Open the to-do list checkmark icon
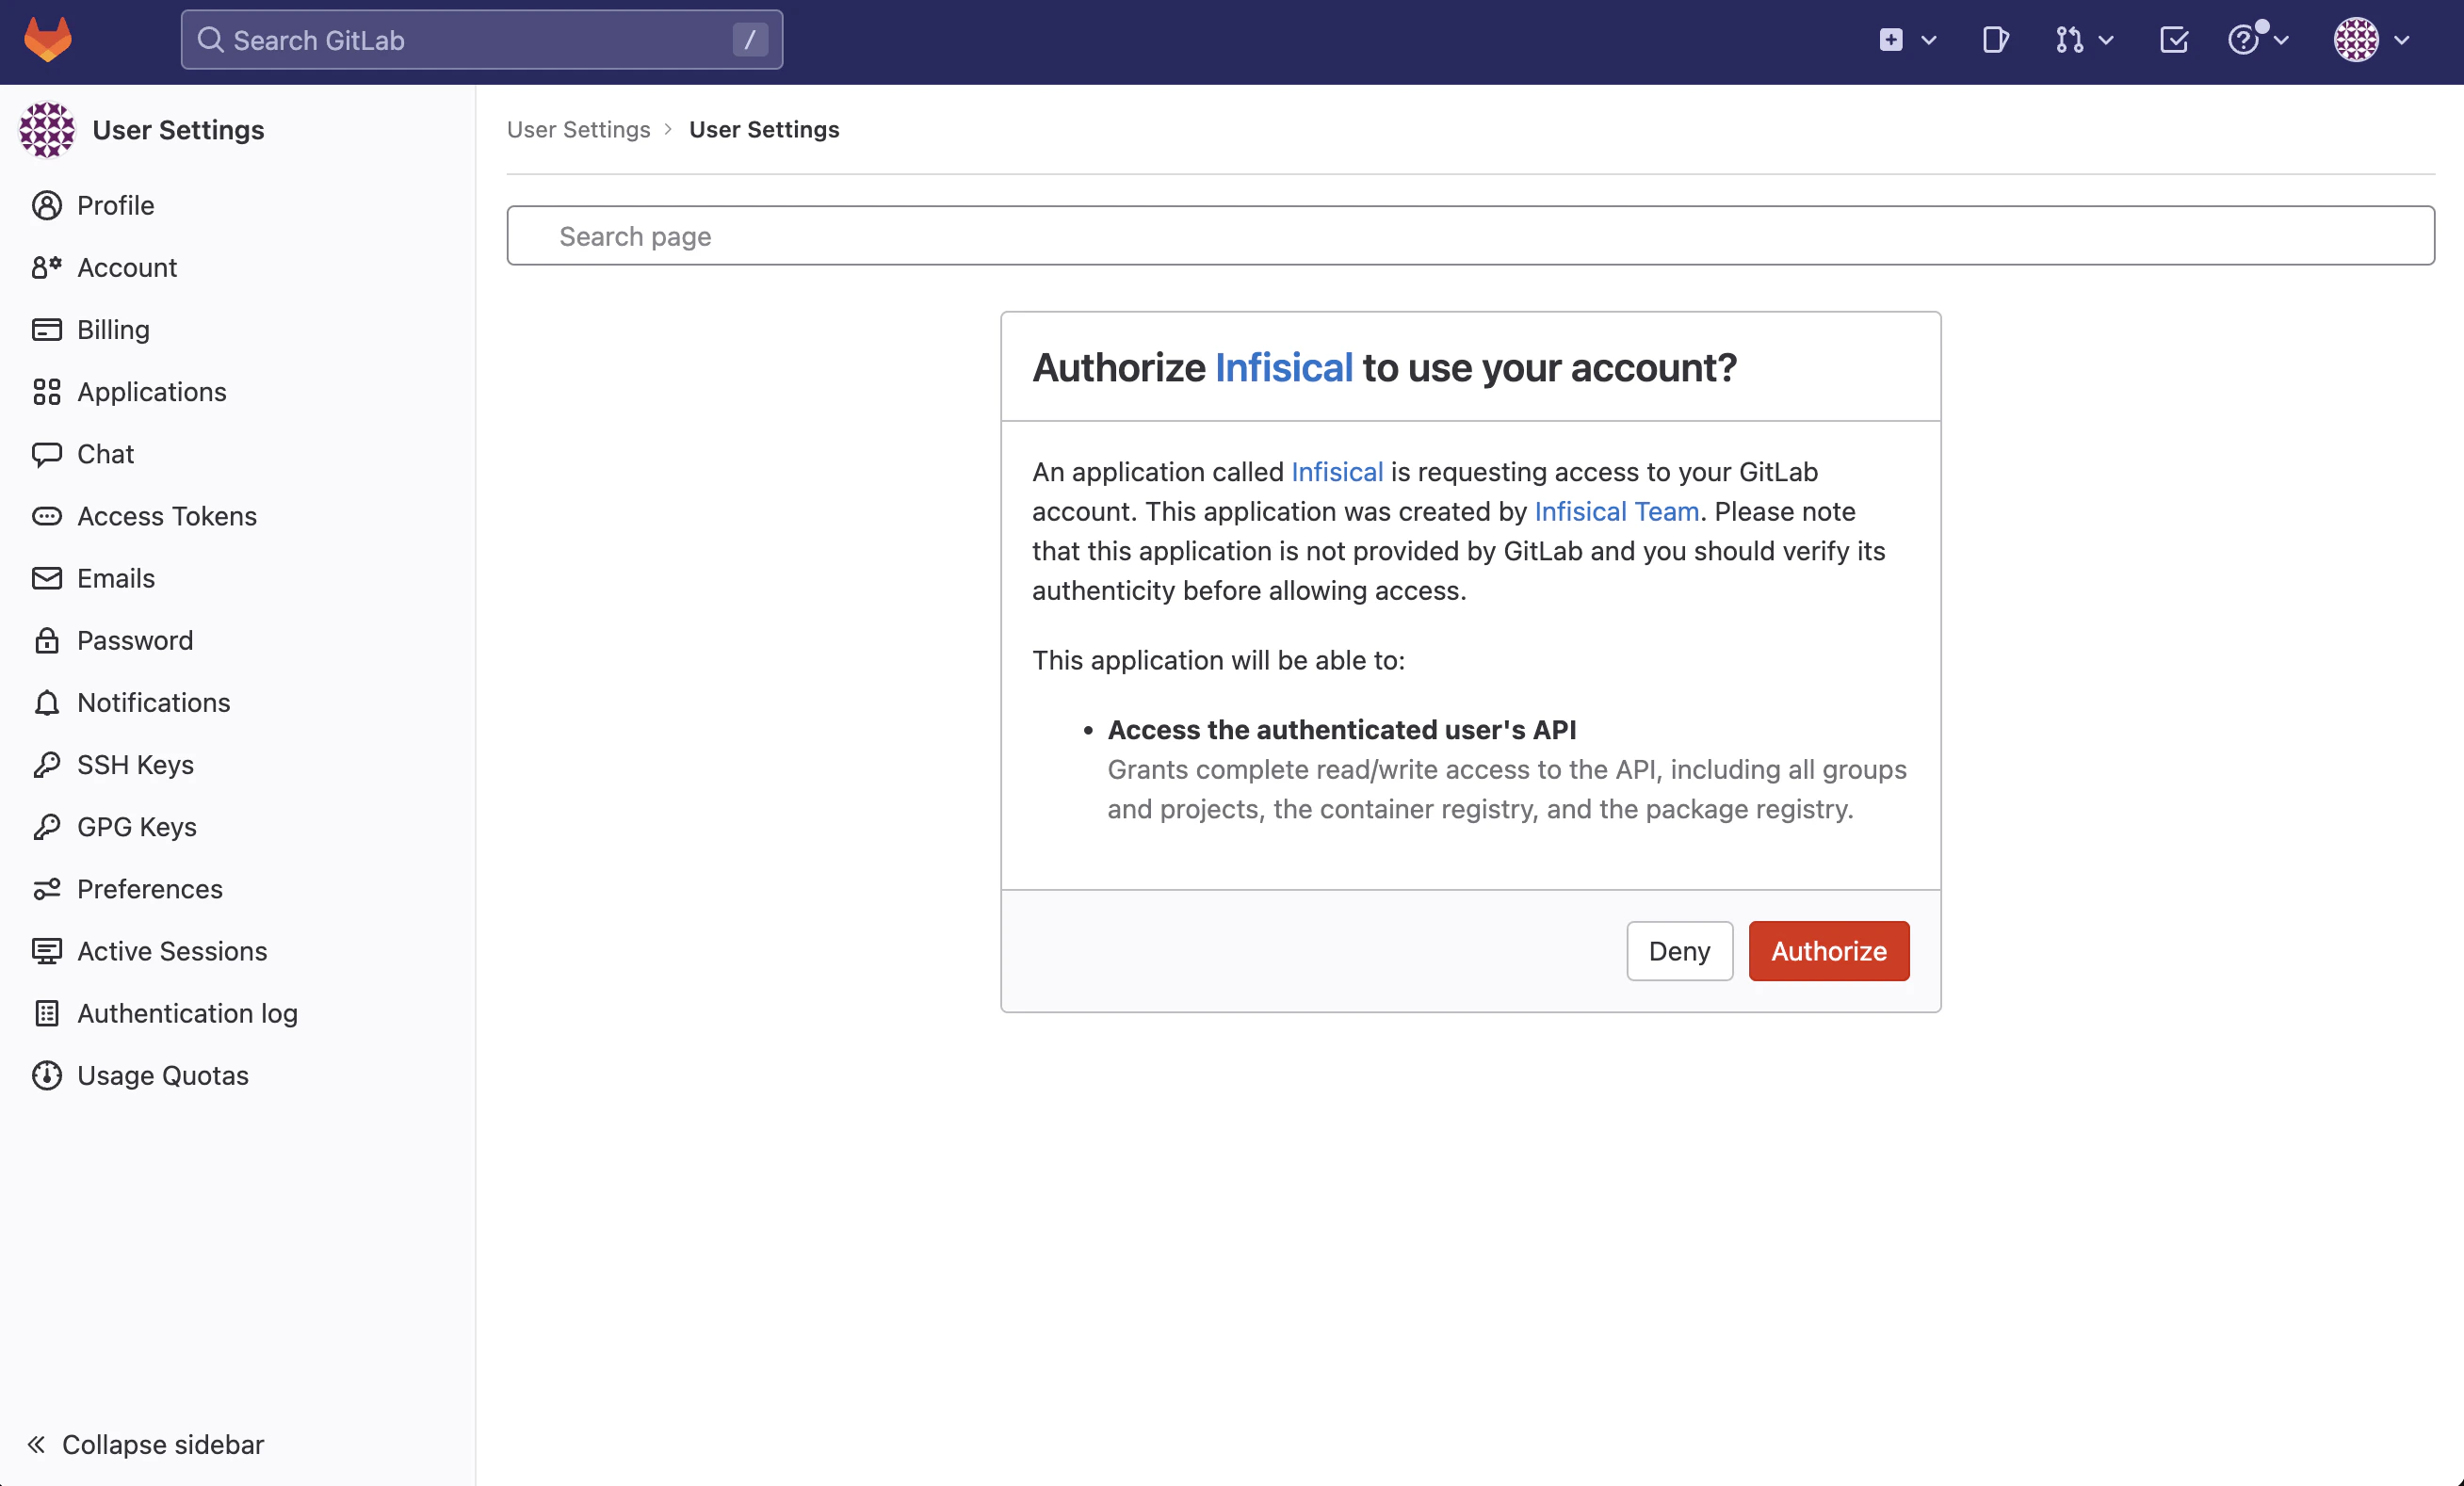 click(2174, 40)
